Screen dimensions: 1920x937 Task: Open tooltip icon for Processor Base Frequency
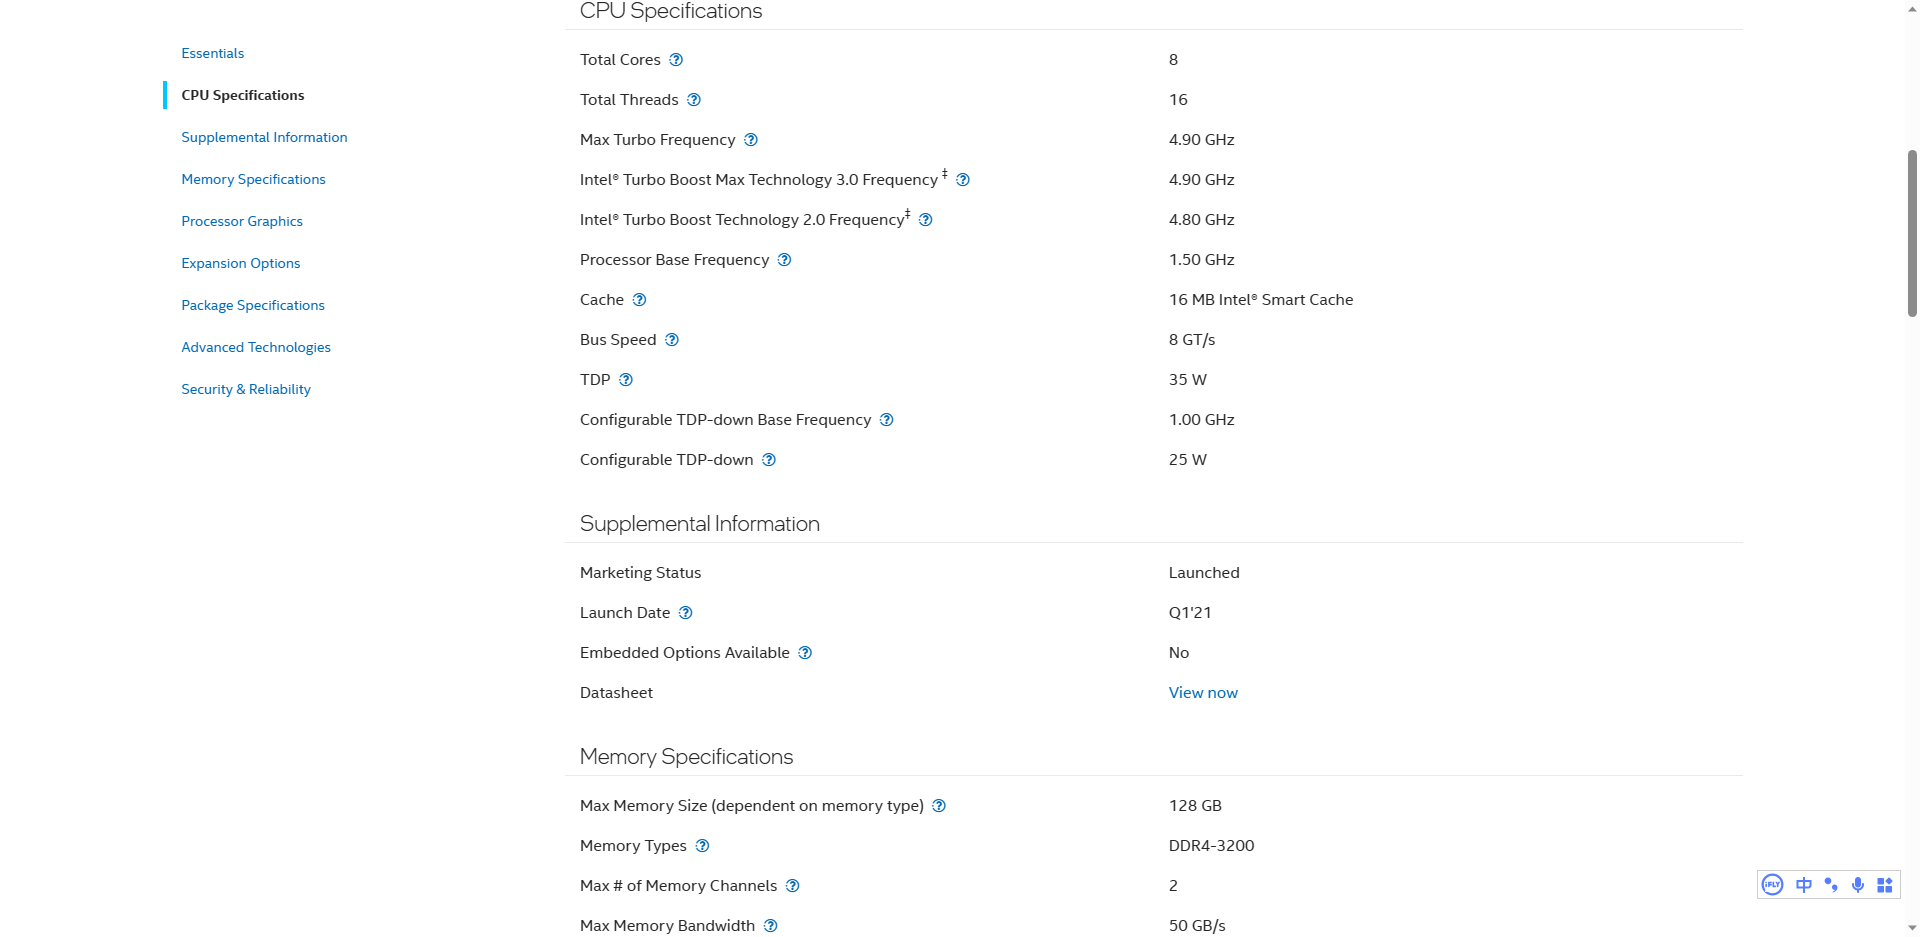785,260
